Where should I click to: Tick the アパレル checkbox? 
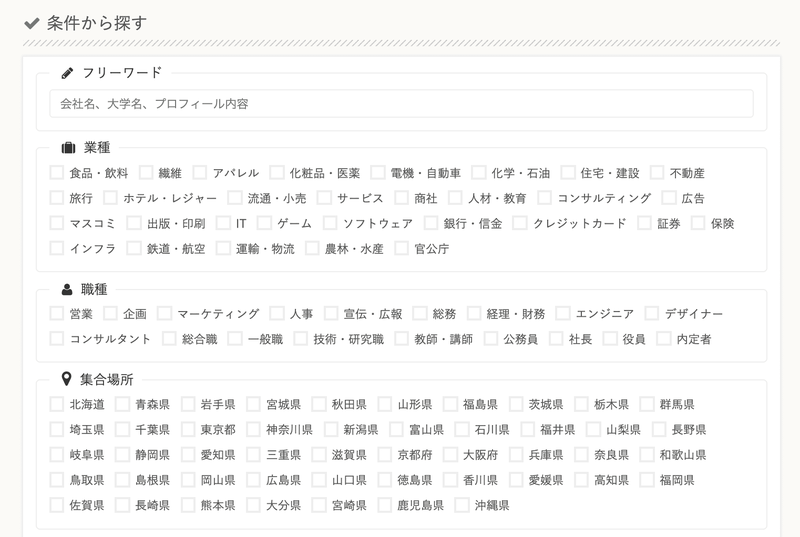[x=199, y=172]
